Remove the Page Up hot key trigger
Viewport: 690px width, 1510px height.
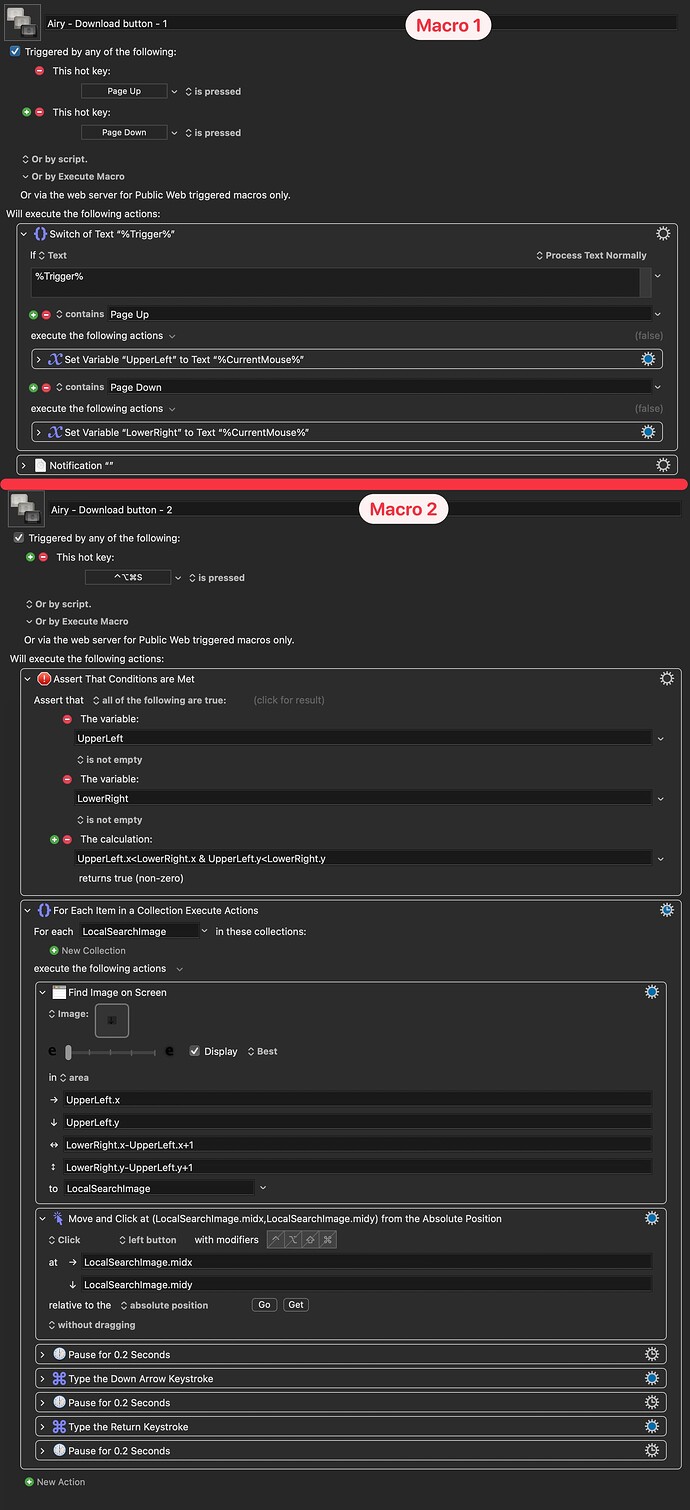[x=39, y=71]
